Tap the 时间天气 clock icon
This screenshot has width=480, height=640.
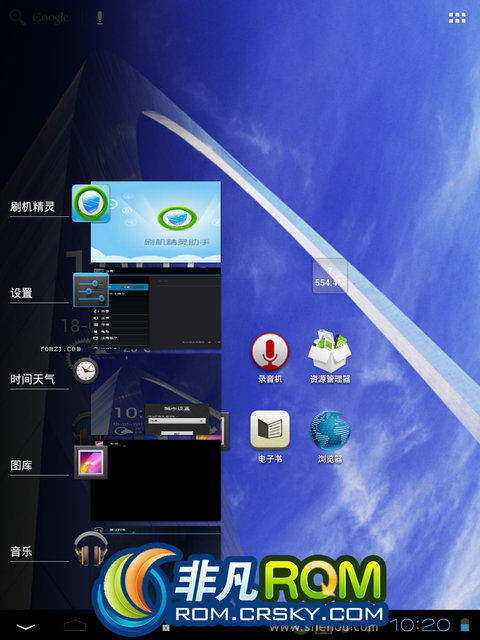[x=86, y=370]
